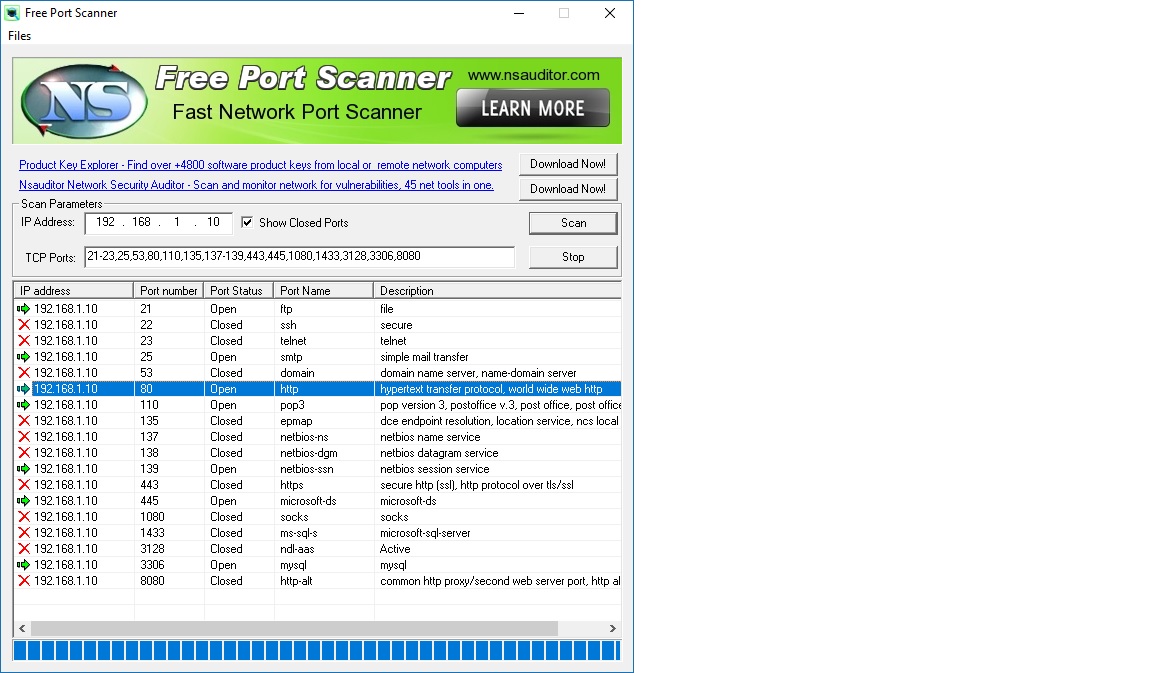Click the green arrow icon for port 3306
The width and height of the screenshot is (1152, 673).
click(x=24, y=565)
